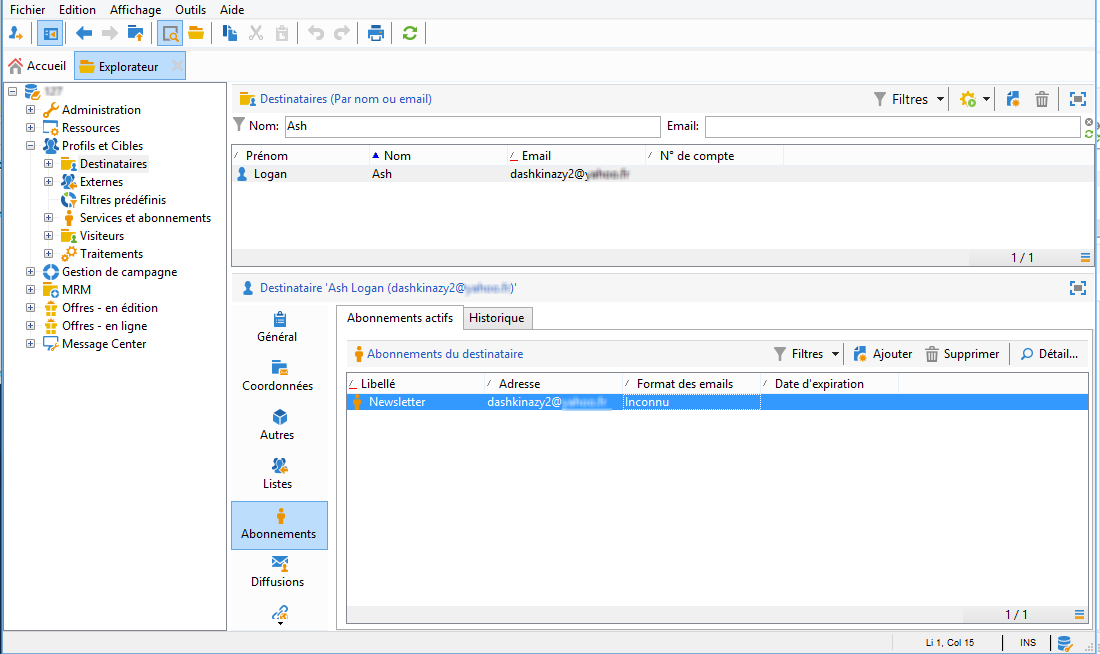Maximize the recipients list panel

coord(1078,99)
